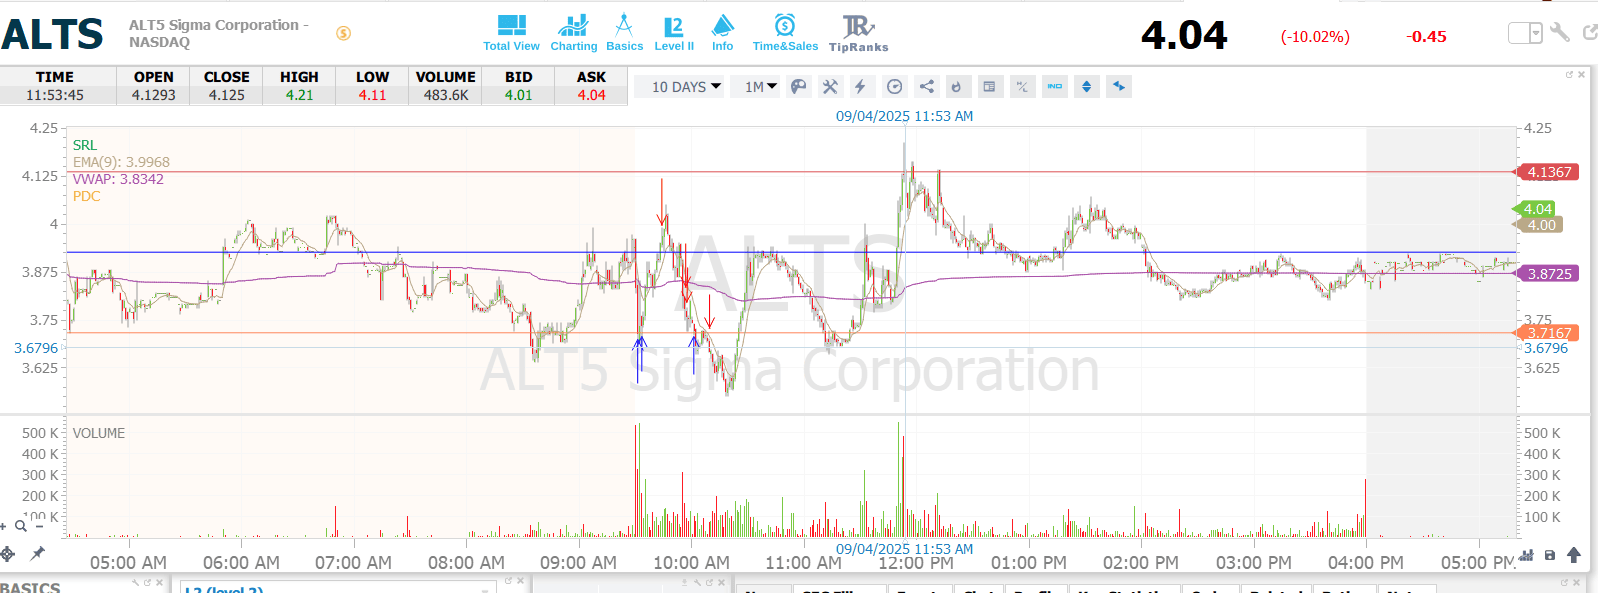Click the magnifier zoom icon
The image size is (1598, 593).
(x=21, y=525)
